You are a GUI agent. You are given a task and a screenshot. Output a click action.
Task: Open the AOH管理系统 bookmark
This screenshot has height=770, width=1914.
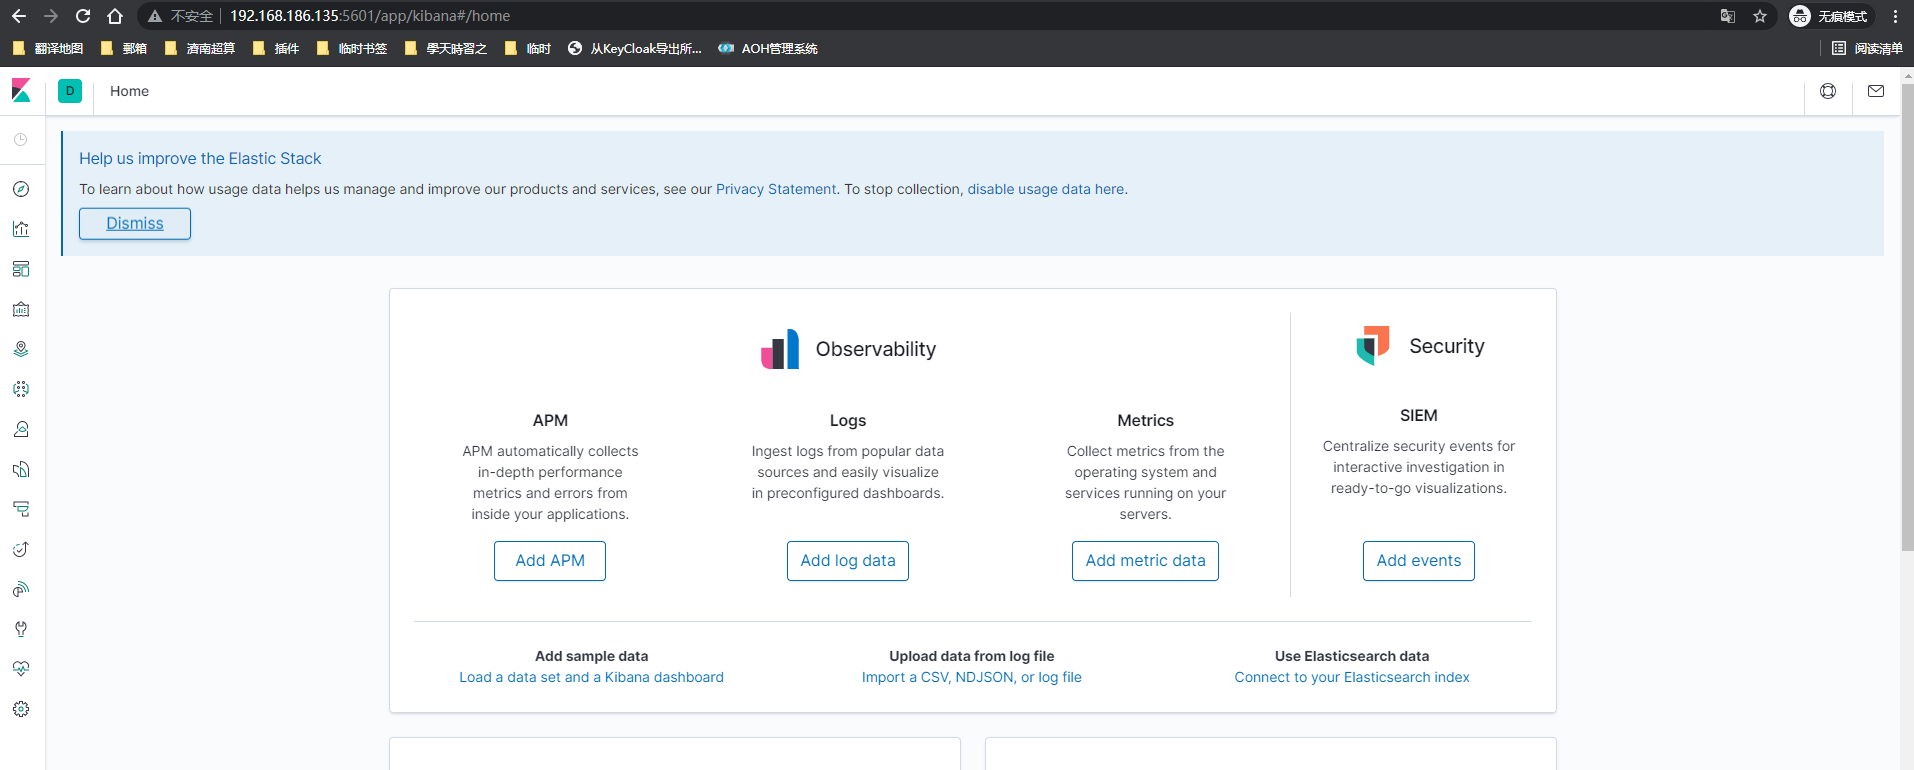coord(768,48)
